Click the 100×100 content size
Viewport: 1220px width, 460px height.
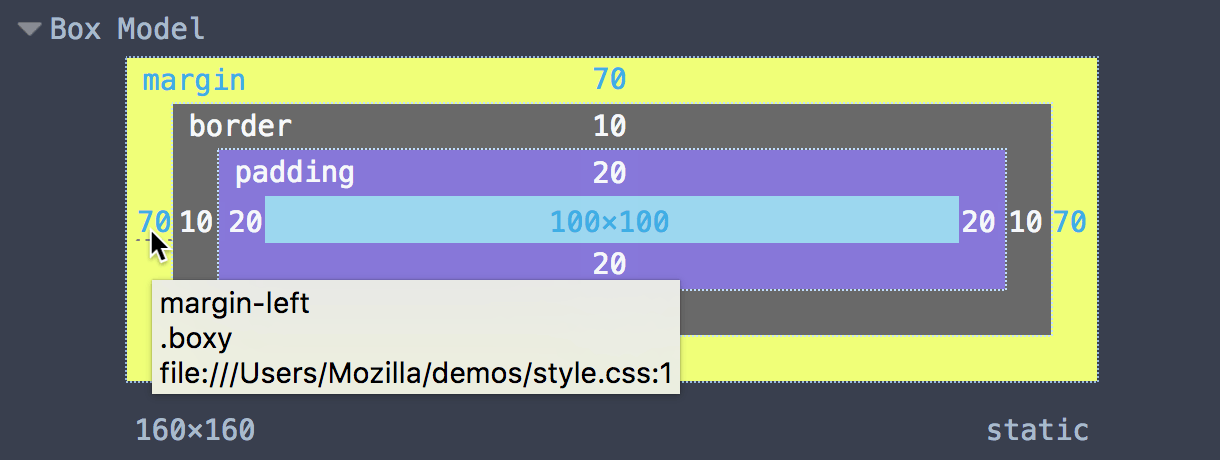609,221
